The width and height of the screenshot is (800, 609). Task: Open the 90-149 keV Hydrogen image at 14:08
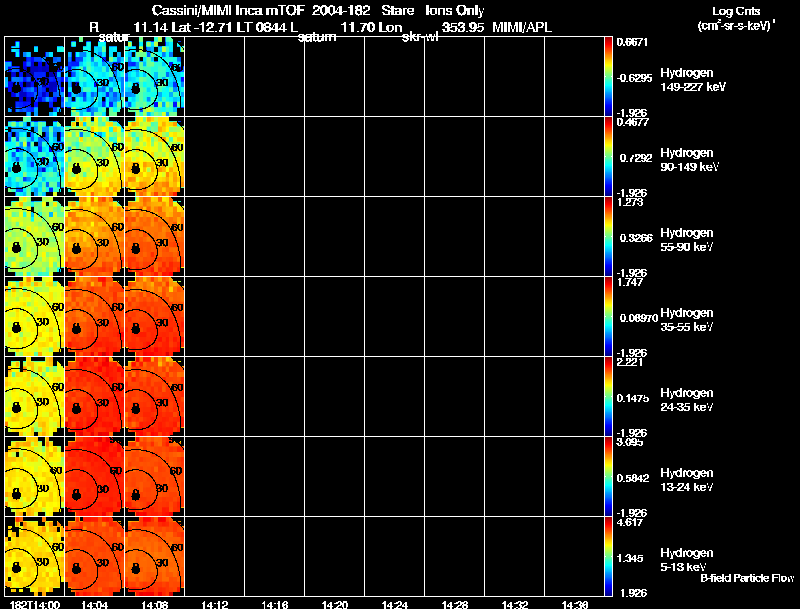(x=155, y=157)
